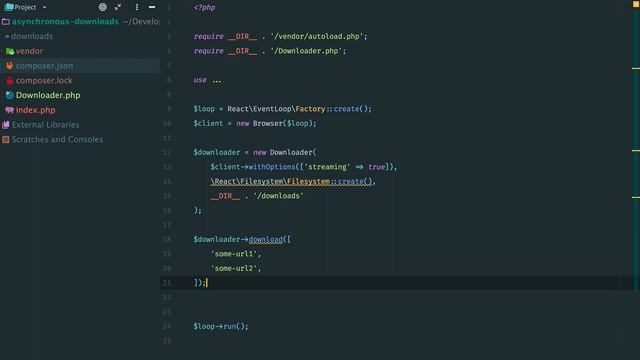Open Scratches and Consoles

click(57, 139)
